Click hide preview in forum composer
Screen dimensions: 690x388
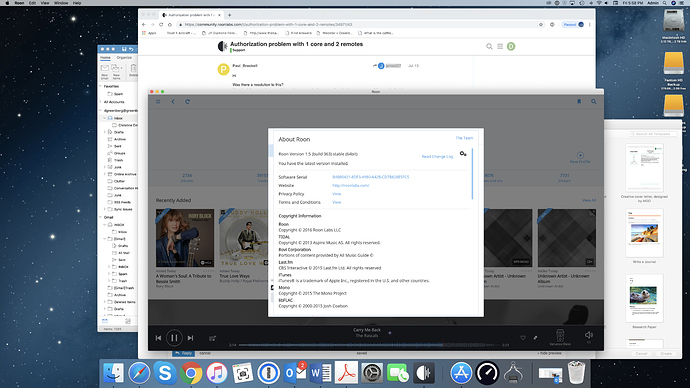pyautogui.click(x=549, y=353)
